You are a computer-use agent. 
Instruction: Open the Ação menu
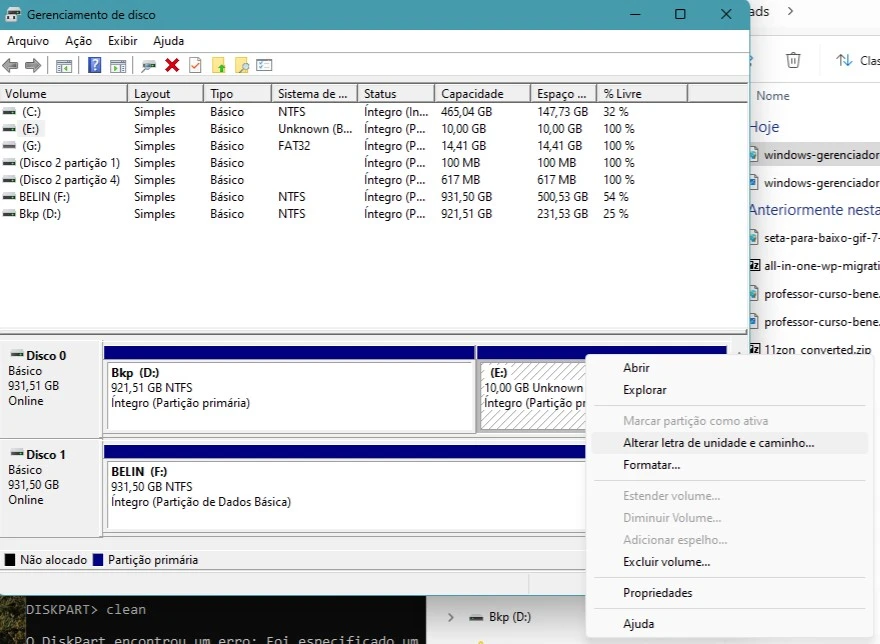click(x=78, y=41)
